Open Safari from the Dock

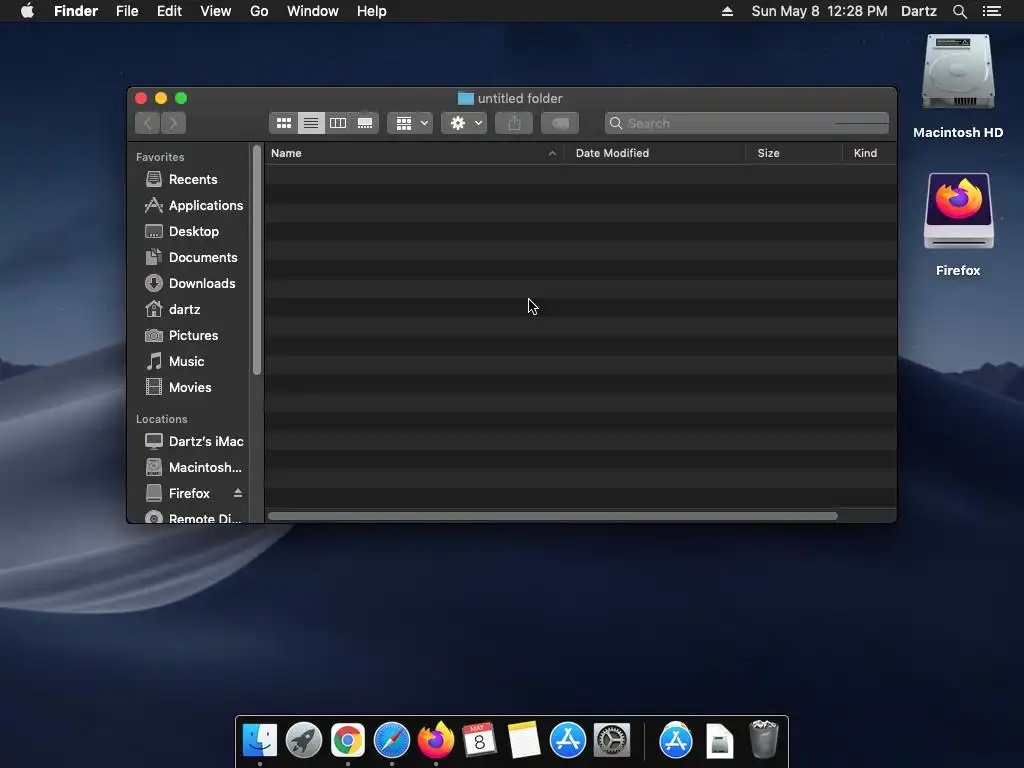click(392, 740)
